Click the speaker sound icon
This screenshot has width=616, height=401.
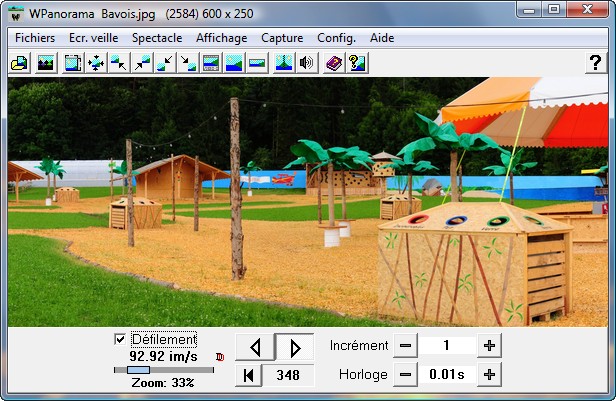[x=307, y=63]
